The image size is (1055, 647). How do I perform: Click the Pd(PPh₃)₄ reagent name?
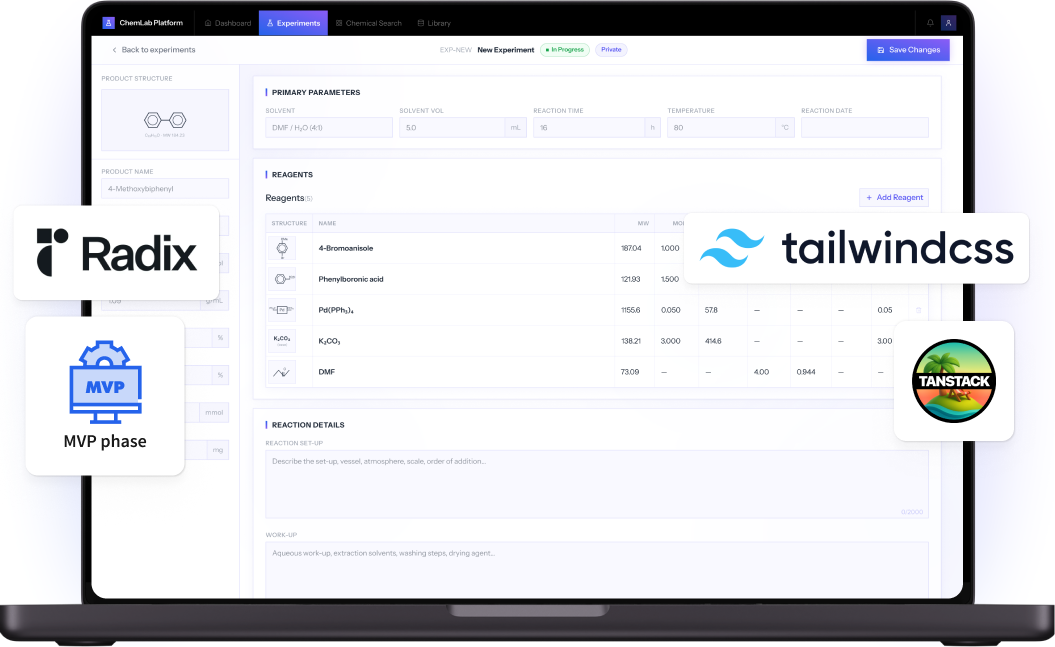(336, 310)
